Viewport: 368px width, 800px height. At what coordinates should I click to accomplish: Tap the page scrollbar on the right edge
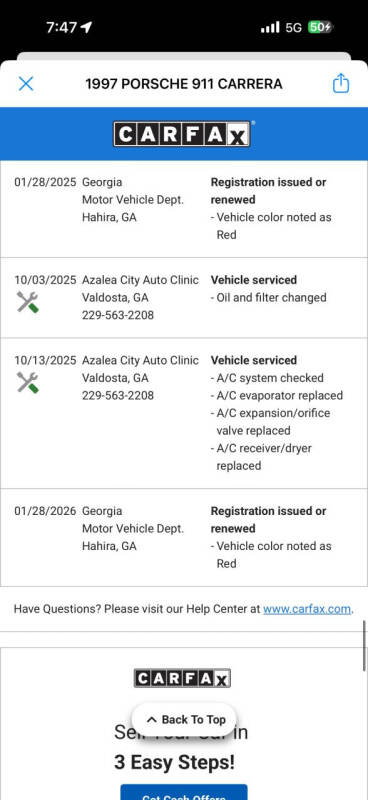click(x=365, y=645)
